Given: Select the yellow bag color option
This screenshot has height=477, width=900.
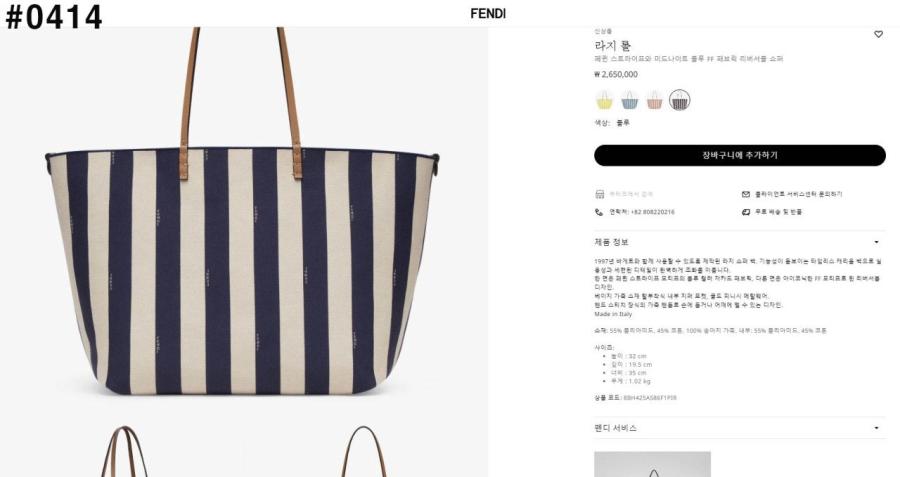Looking at the screenshot, I should [604, 100].
